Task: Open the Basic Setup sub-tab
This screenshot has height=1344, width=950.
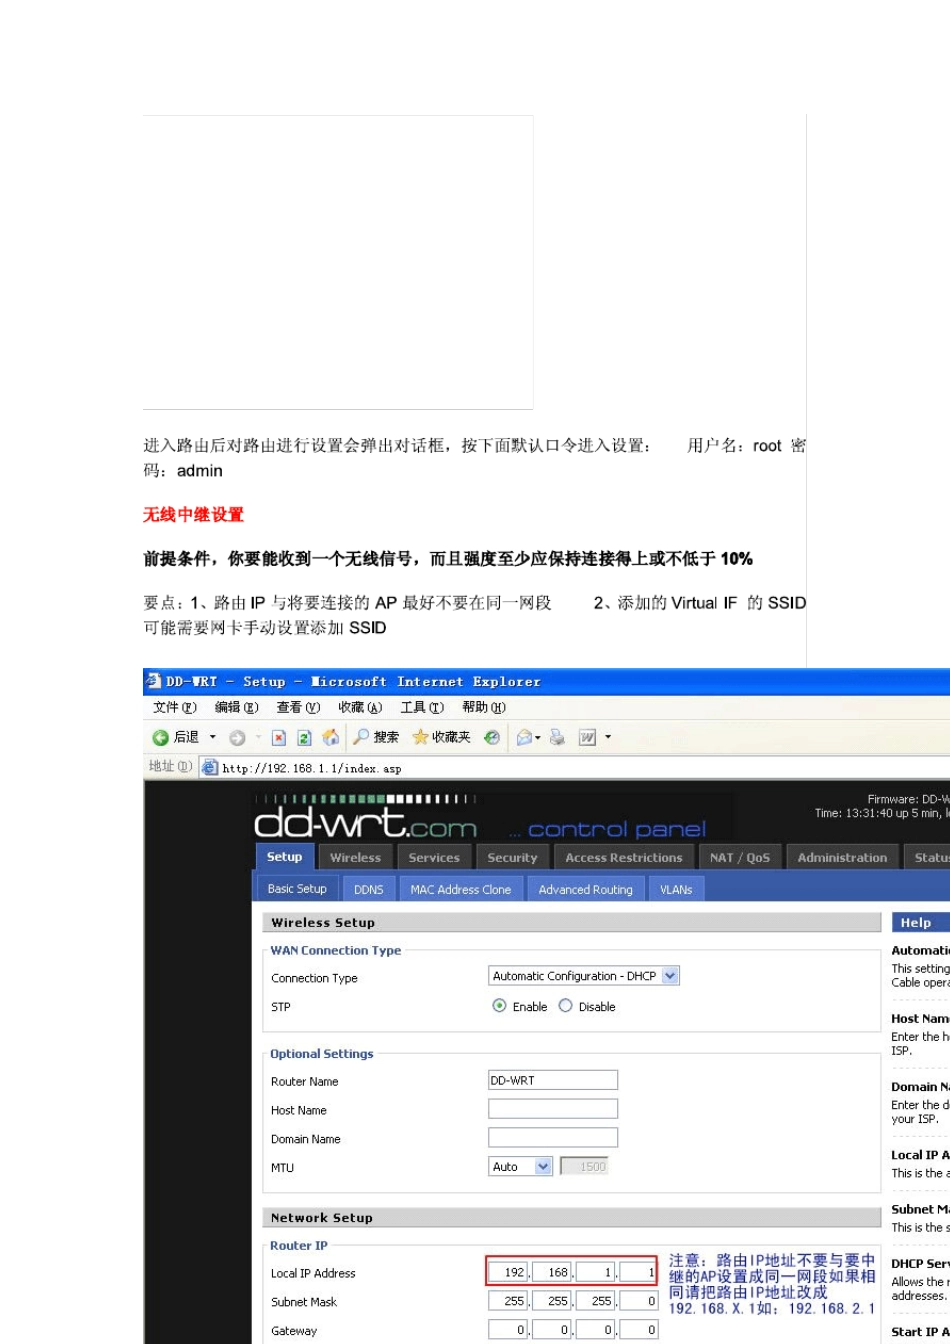Action: 297,889
